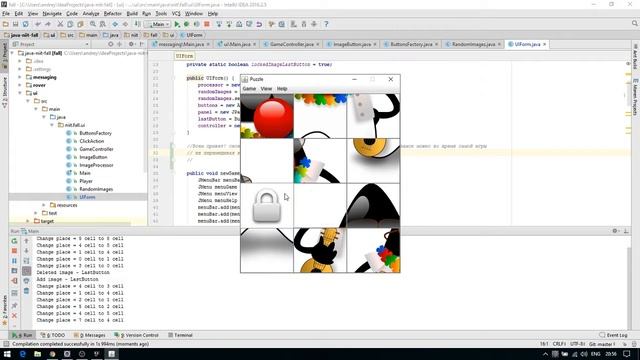Click the red Stop icon in main toolbar

pyautogui.click(x=207, y=24)
